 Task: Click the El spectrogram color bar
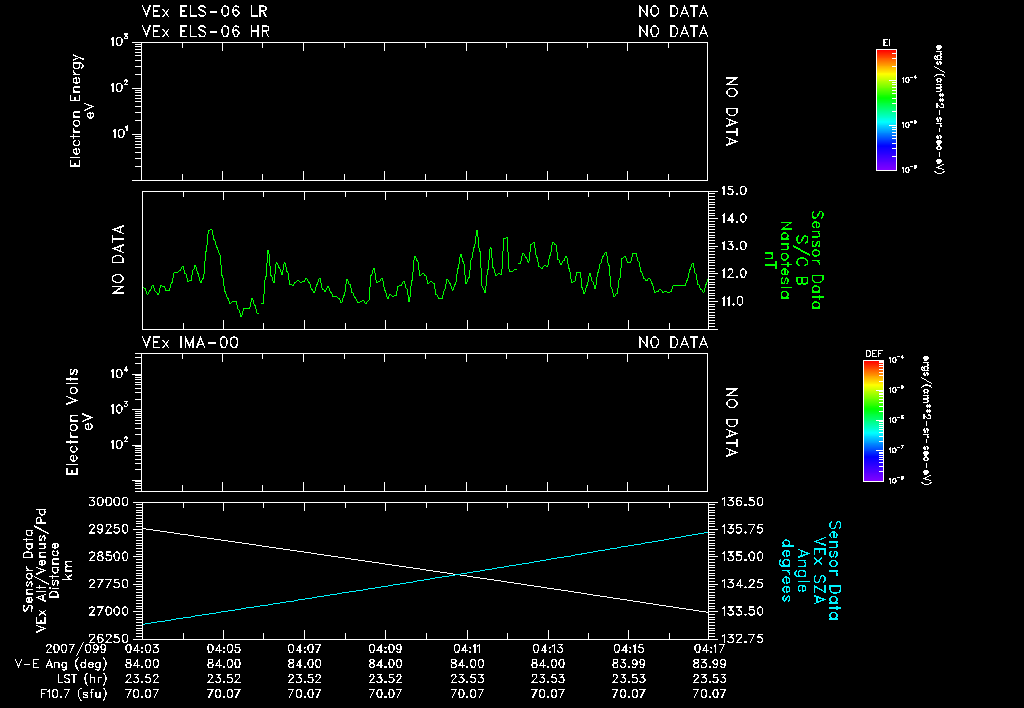point(886,110)
